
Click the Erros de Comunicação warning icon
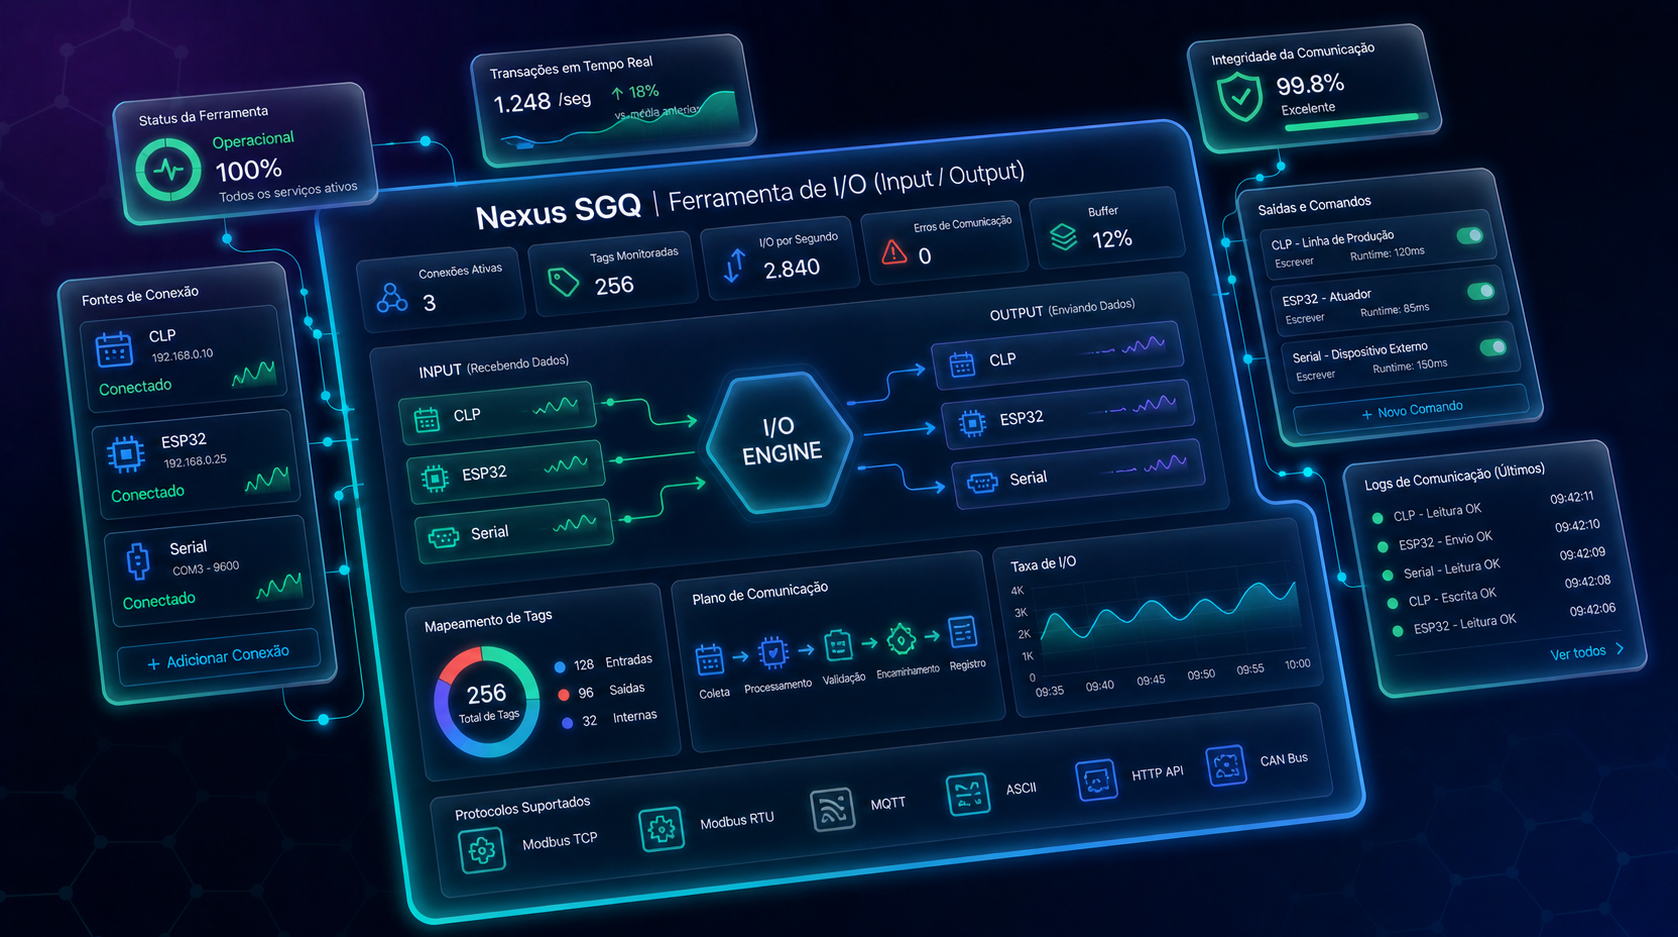[894, 252]
